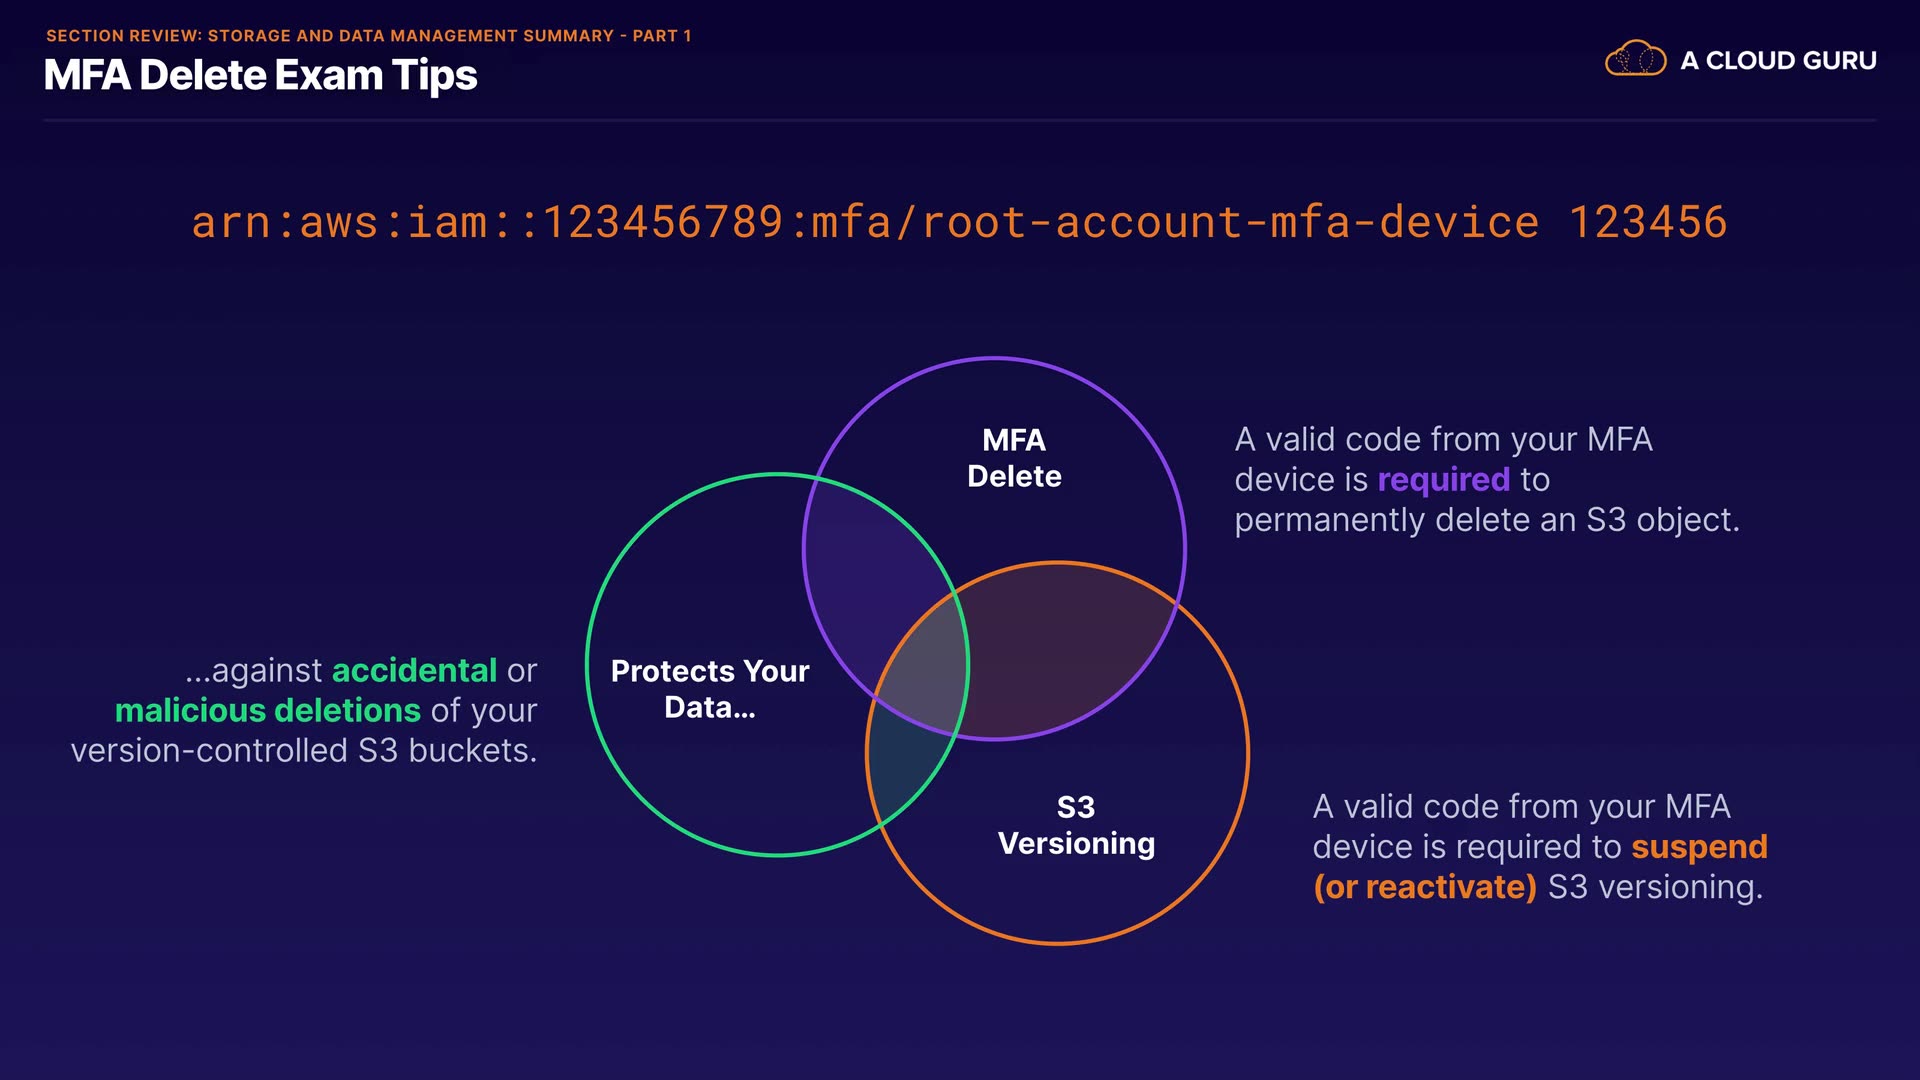The width and height of the screenshot is (1920, 1080).
Task: Click the green word accidental
Action: tap(414, 670)
